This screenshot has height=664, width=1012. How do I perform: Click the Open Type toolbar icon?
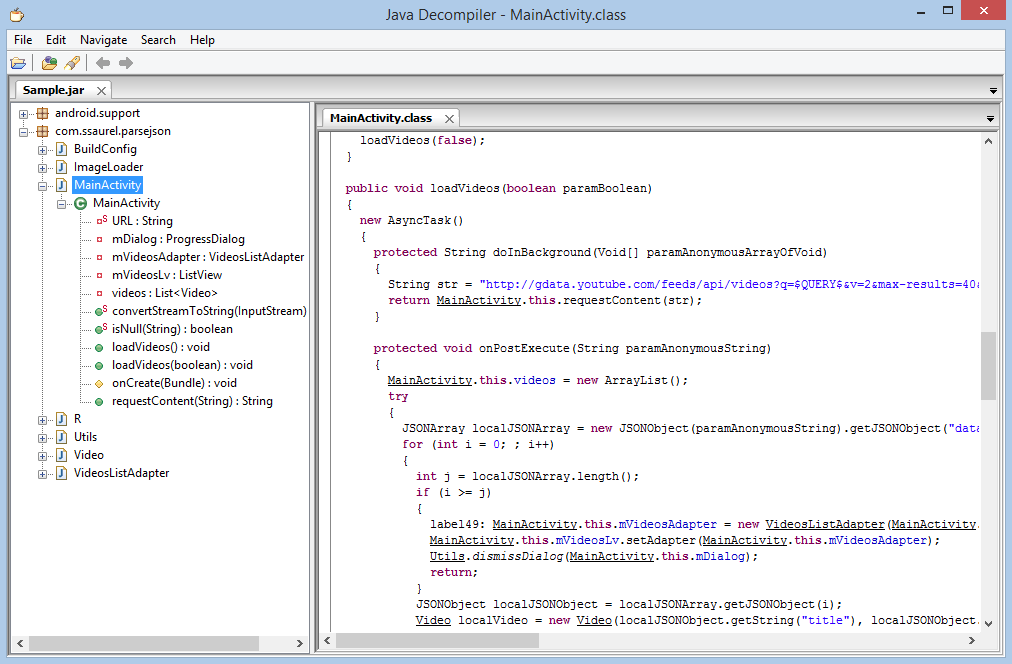point(49,63)
